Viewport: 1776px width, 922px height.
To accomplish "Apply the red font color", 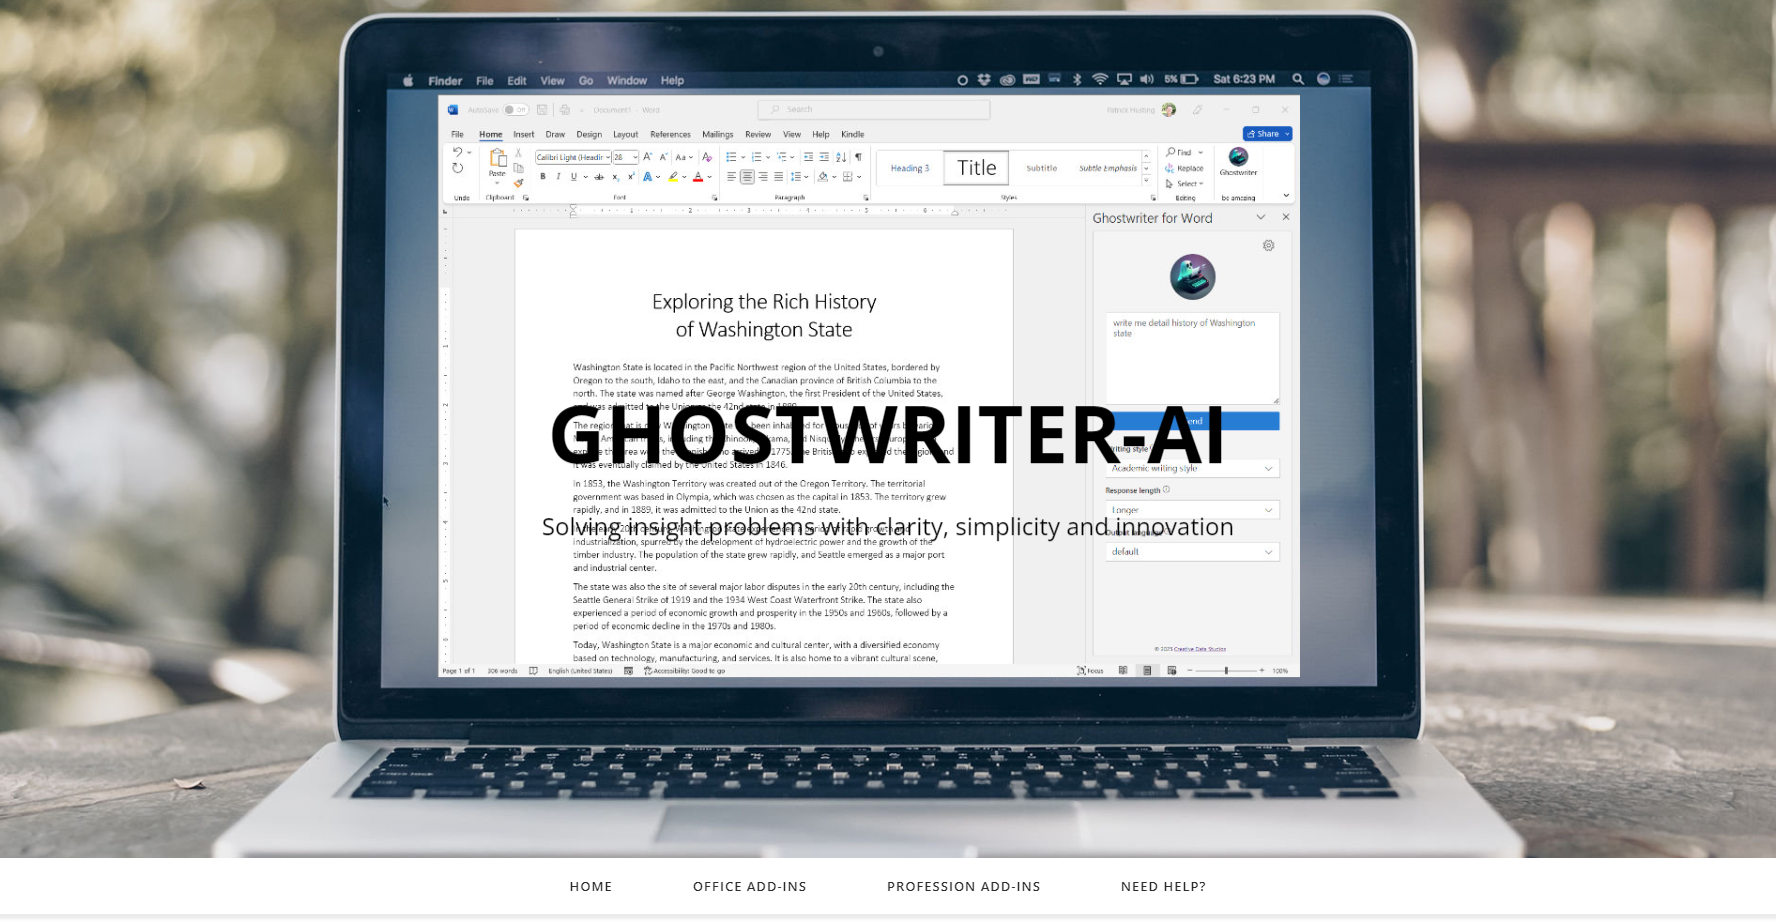I will [x=698, y=177].
